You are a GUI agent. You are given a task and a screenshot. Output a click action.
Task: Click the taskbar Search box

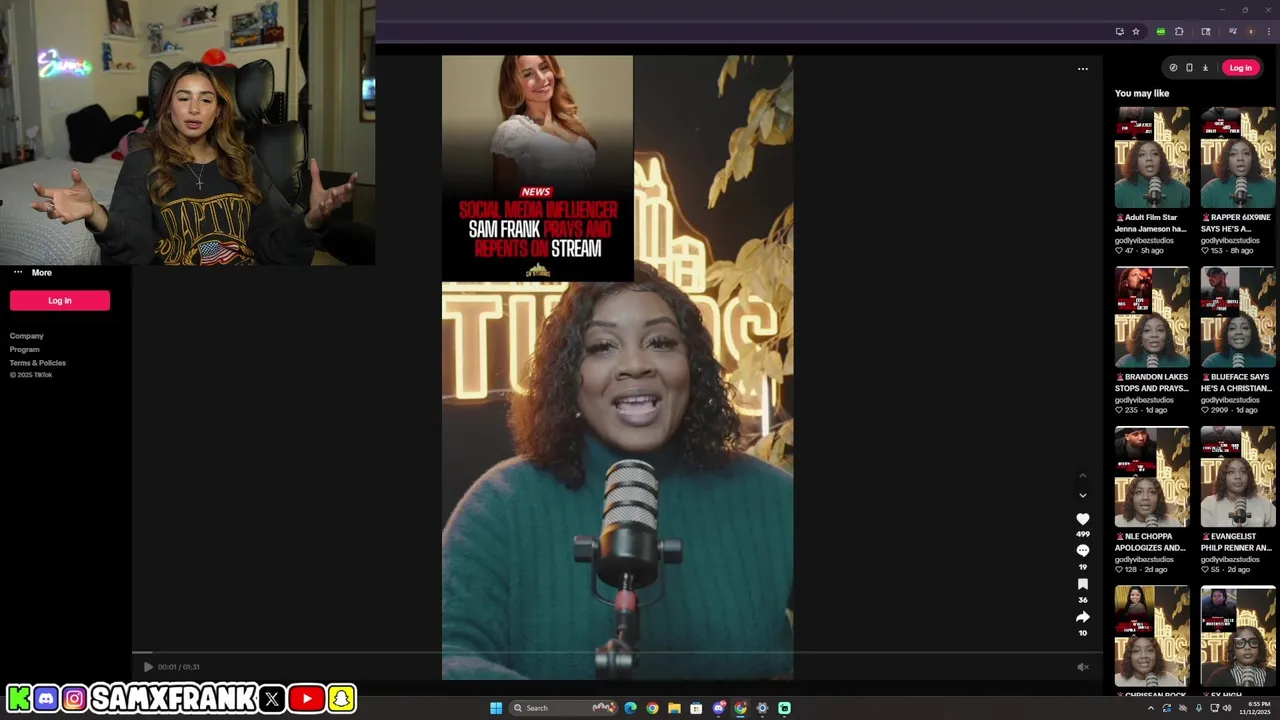565,708
